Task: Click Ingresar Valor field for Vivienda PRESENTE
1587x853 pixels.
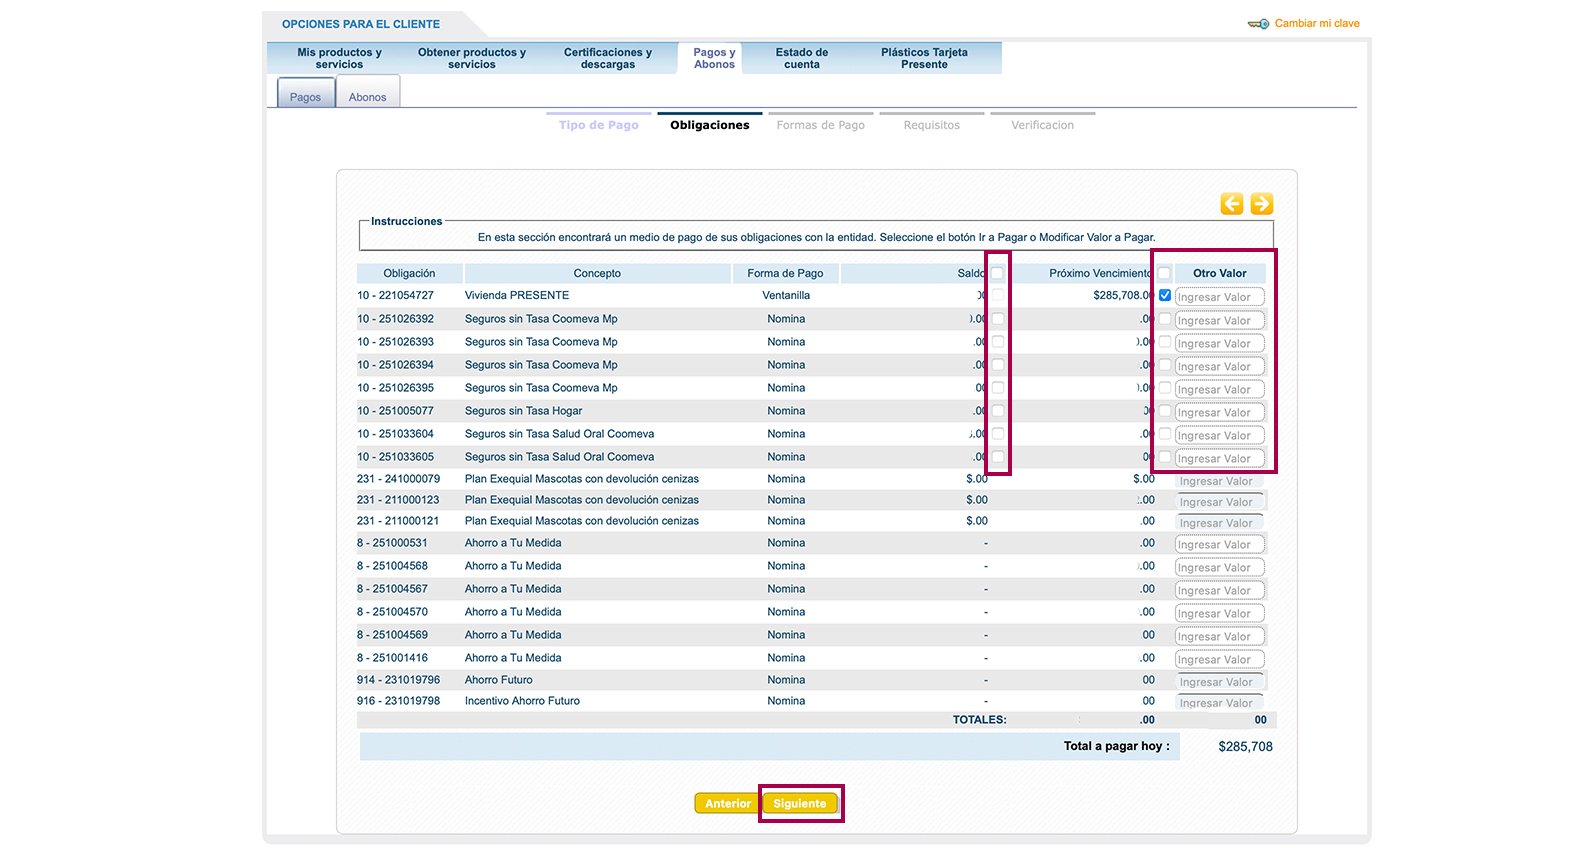Action: 1220,296
